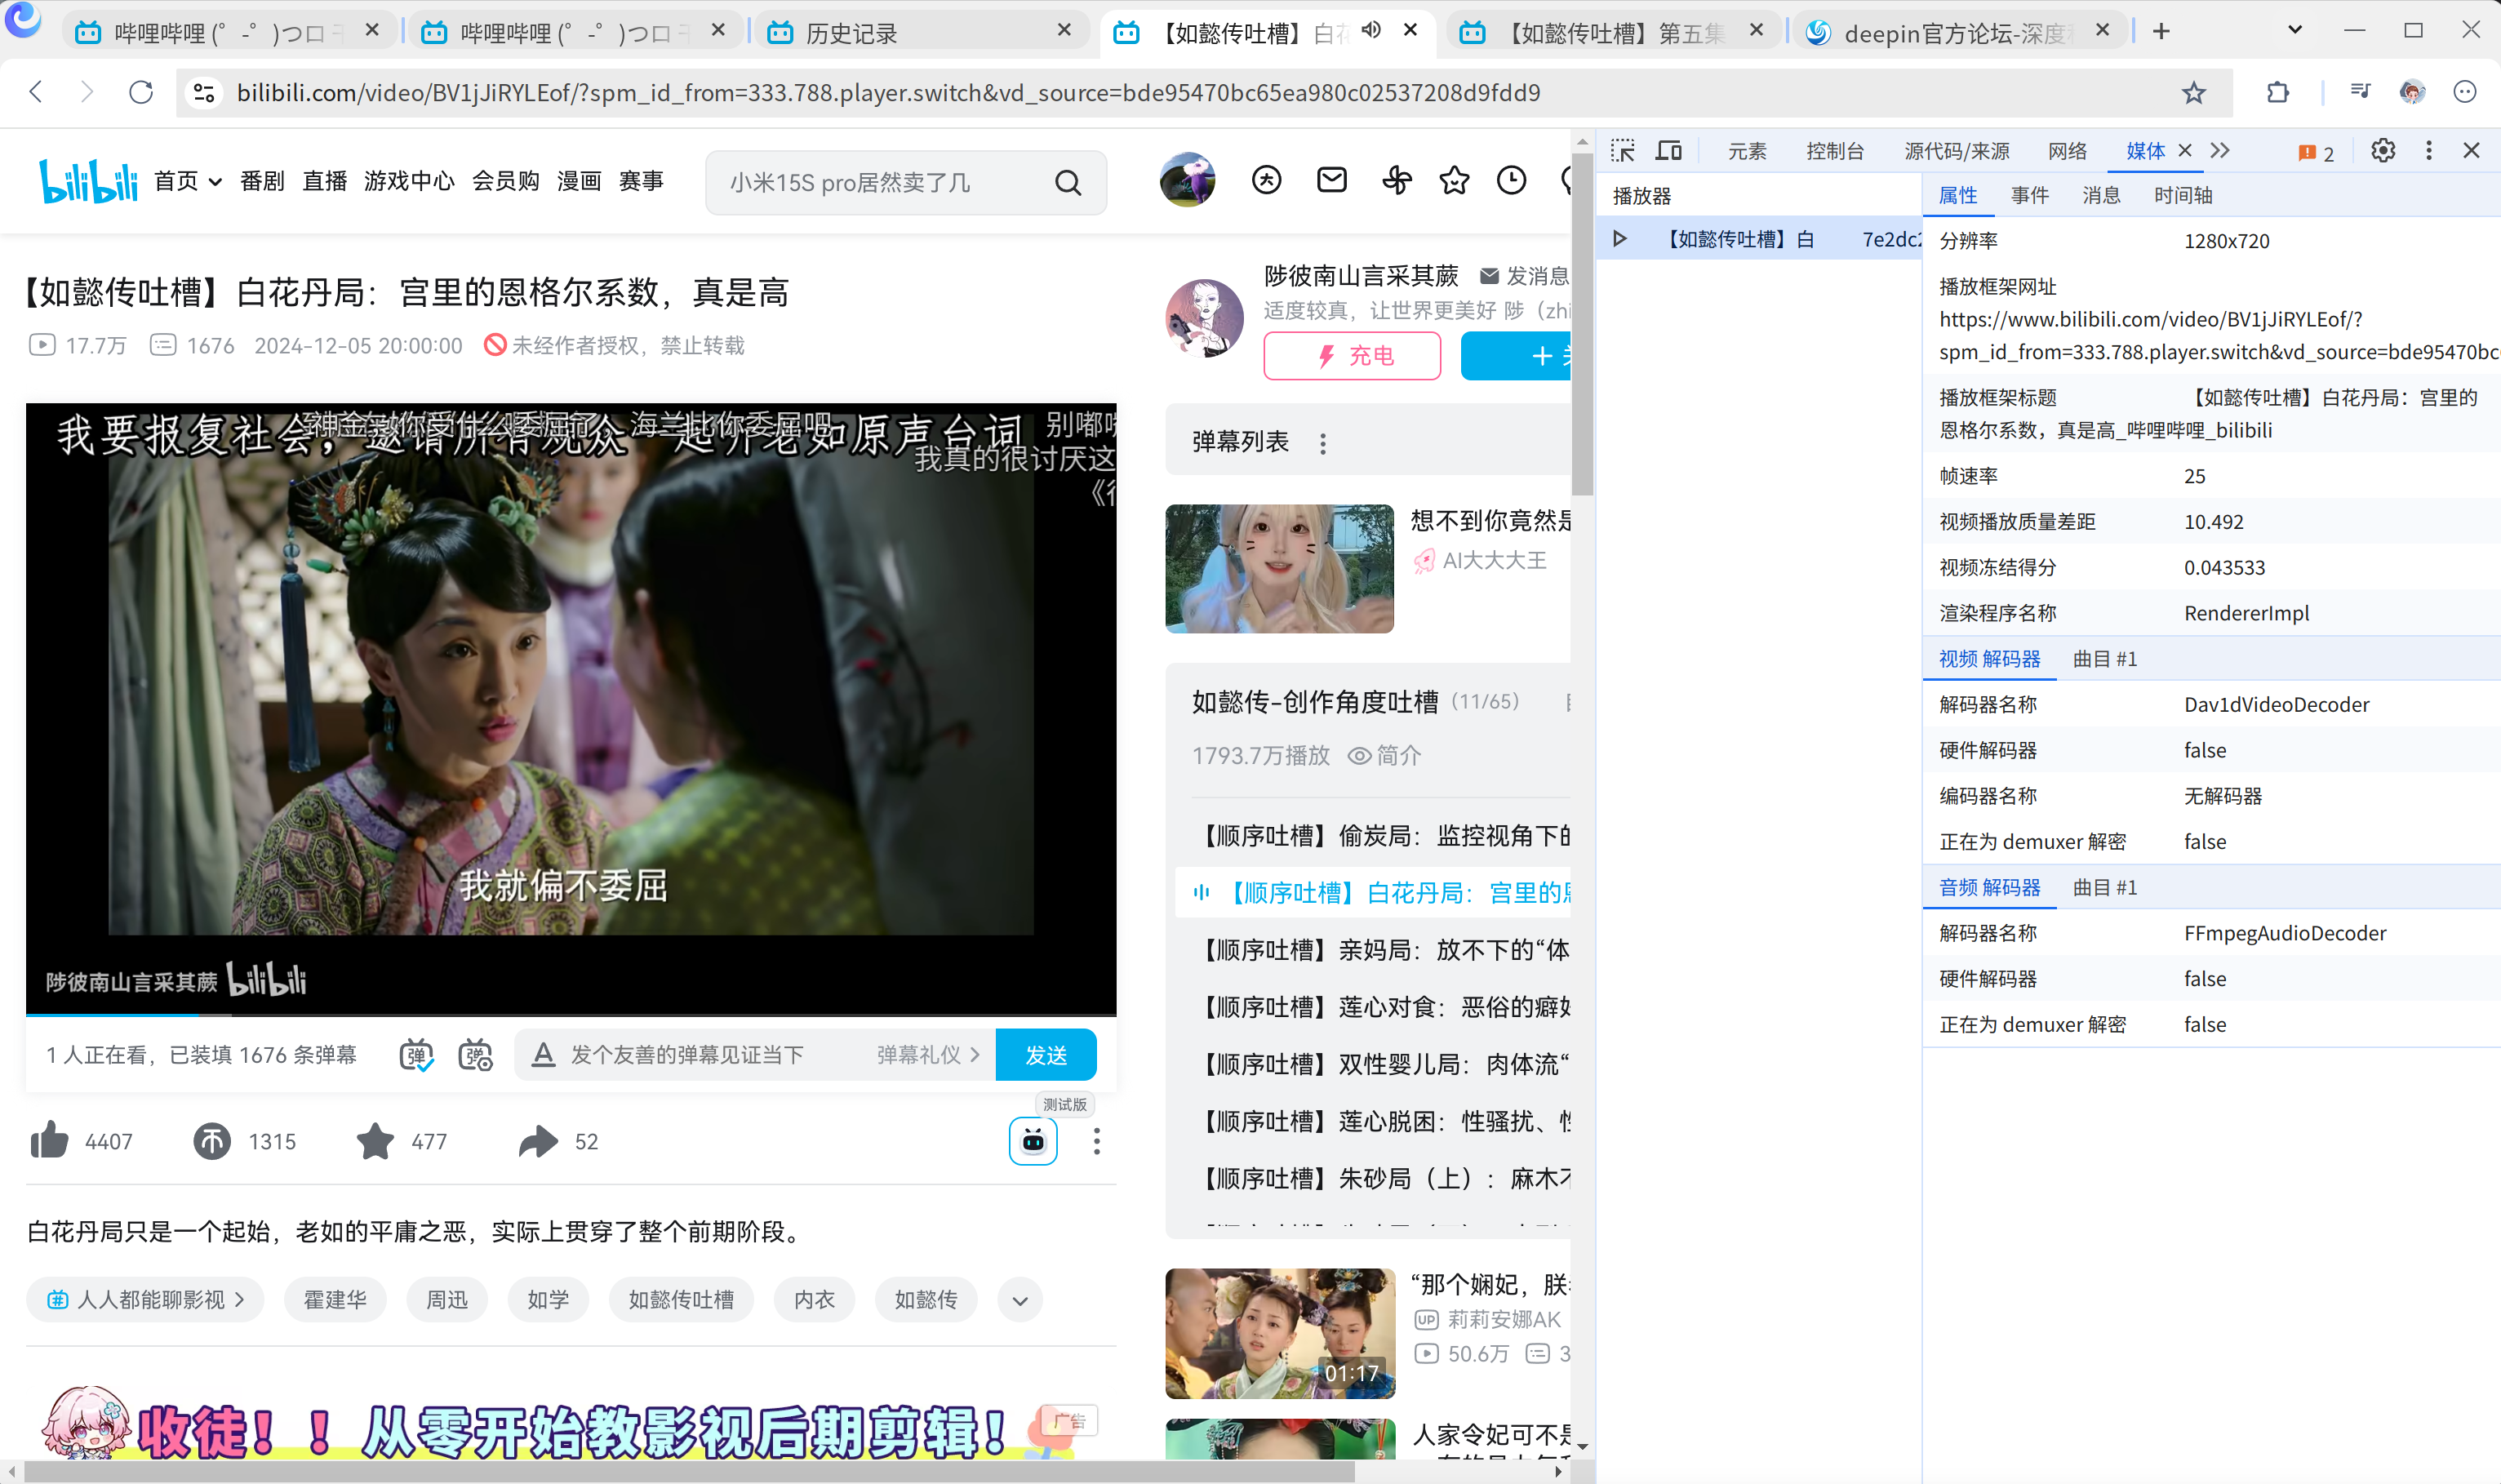2501x1484 pixels.
Task: Open DevTools settings gear
Action: 2383,151
